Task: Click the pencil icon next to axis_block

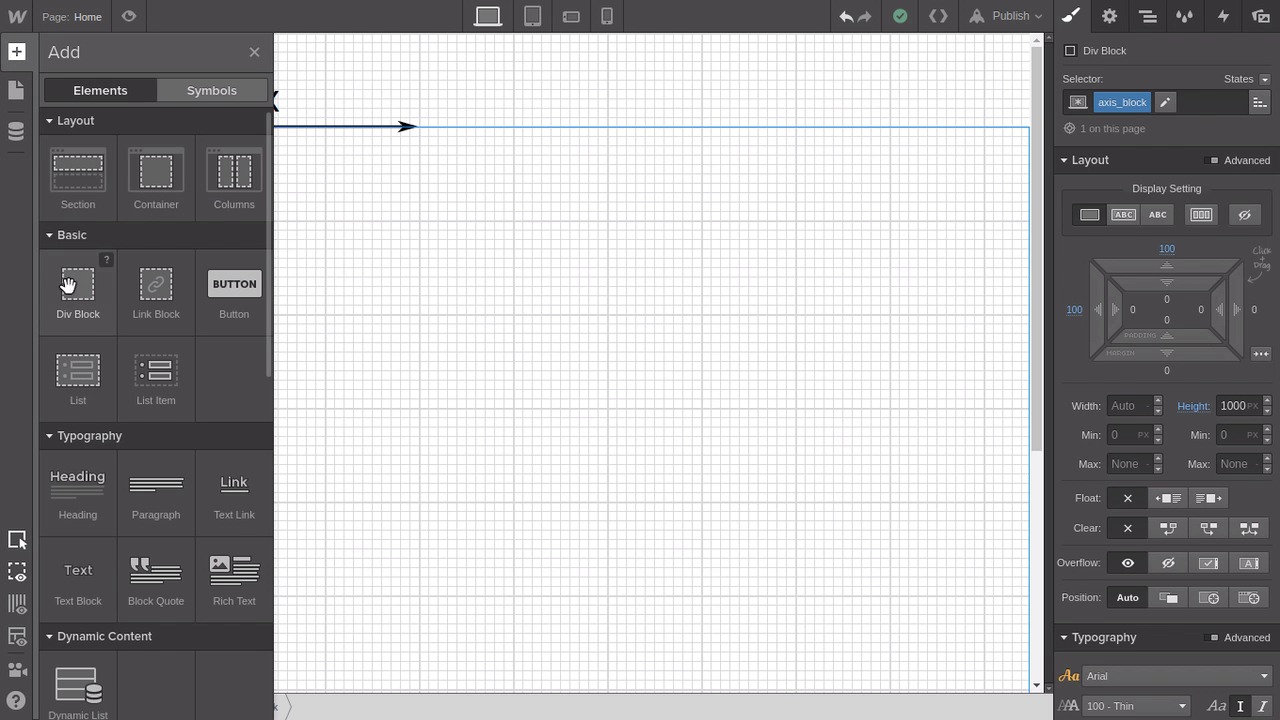Action: click(1165, 102)
